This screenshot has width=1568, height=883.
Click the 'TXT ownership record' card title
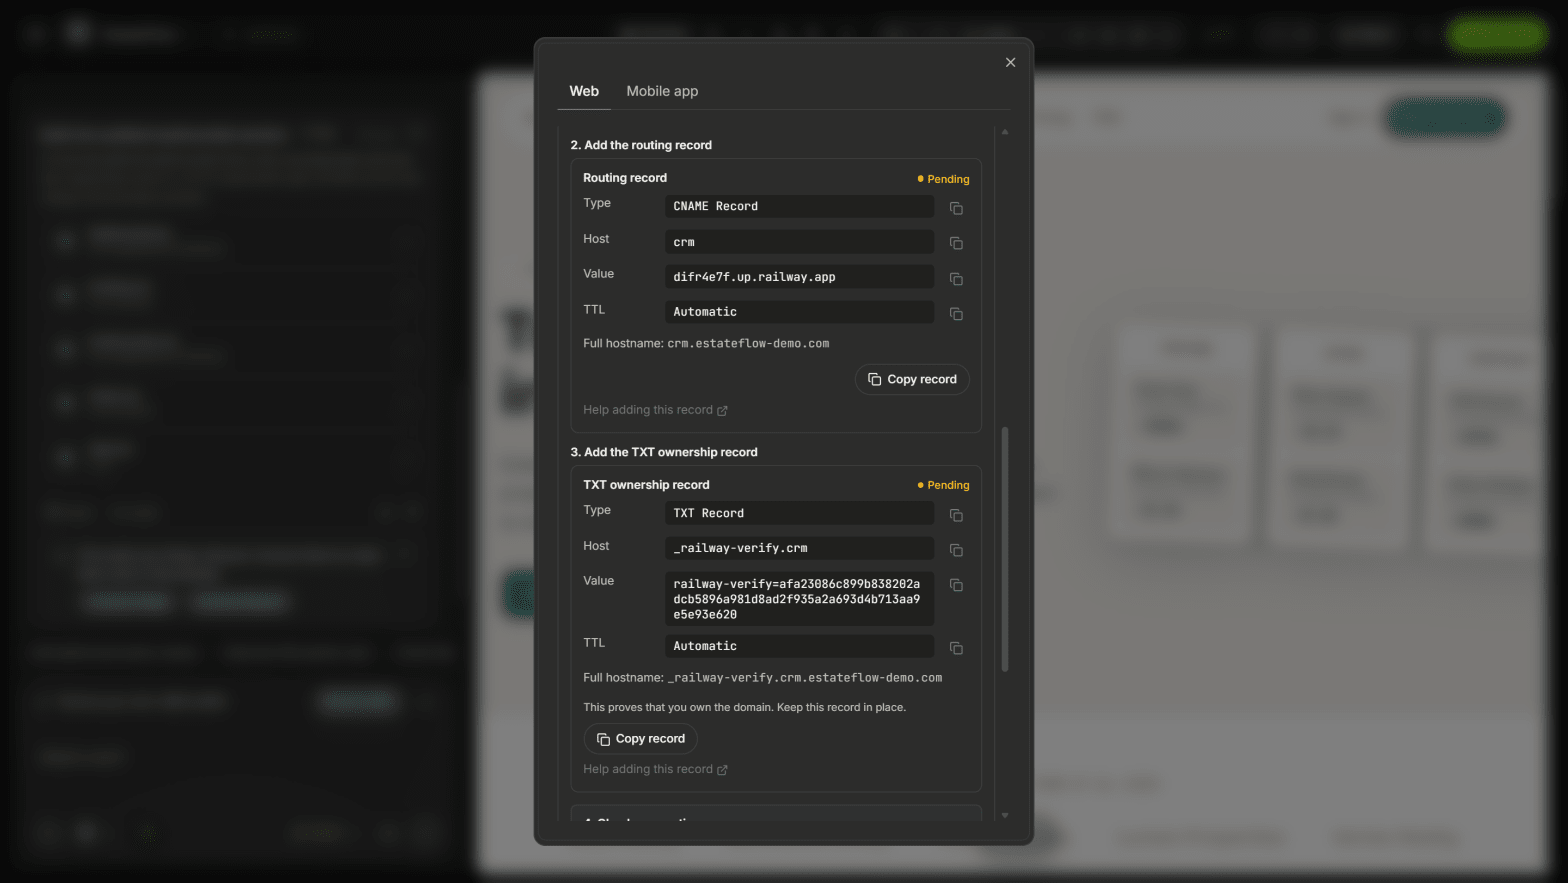(646, 485)
